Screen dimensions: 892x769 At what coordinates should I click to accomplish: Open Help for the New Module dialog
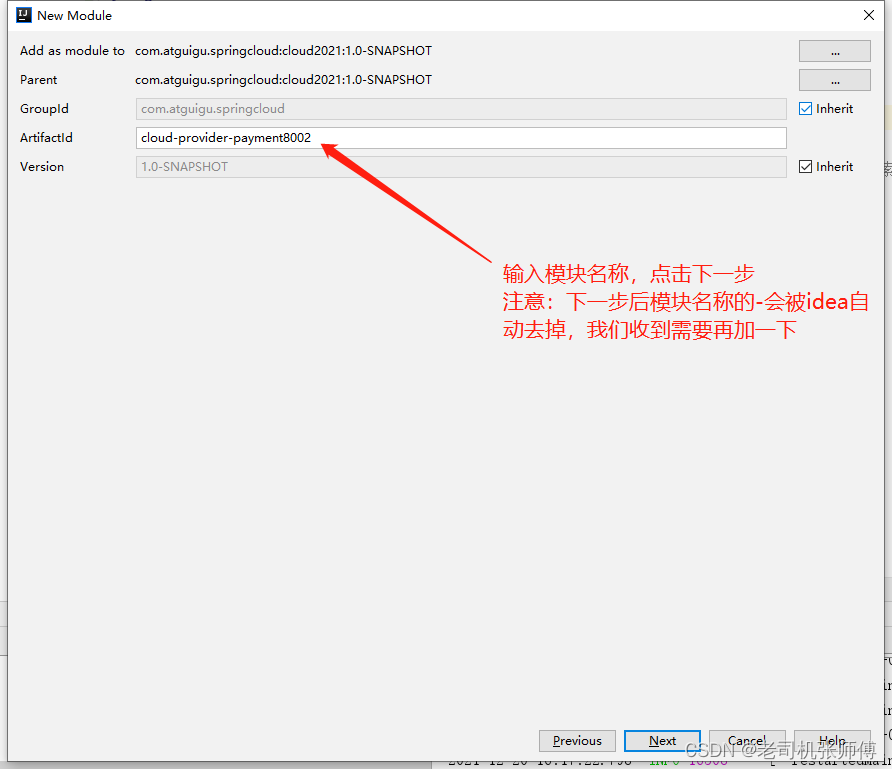point(832,741)
